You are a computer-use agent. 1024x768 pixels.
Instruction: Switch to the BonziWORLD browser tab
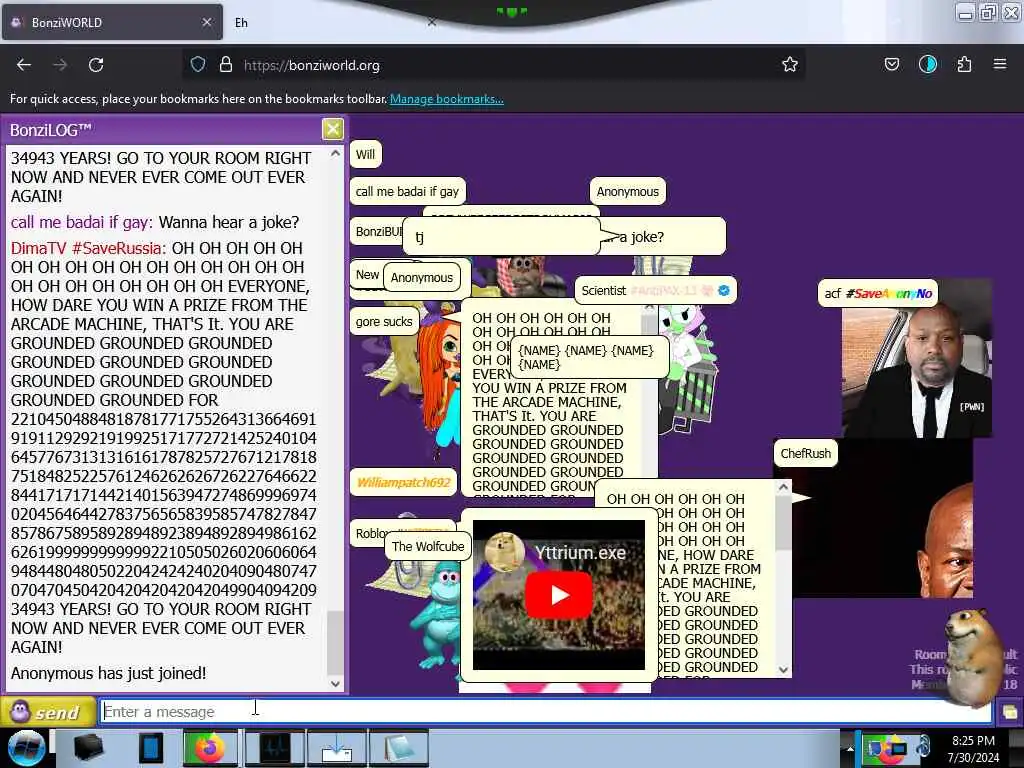(112, 22)
